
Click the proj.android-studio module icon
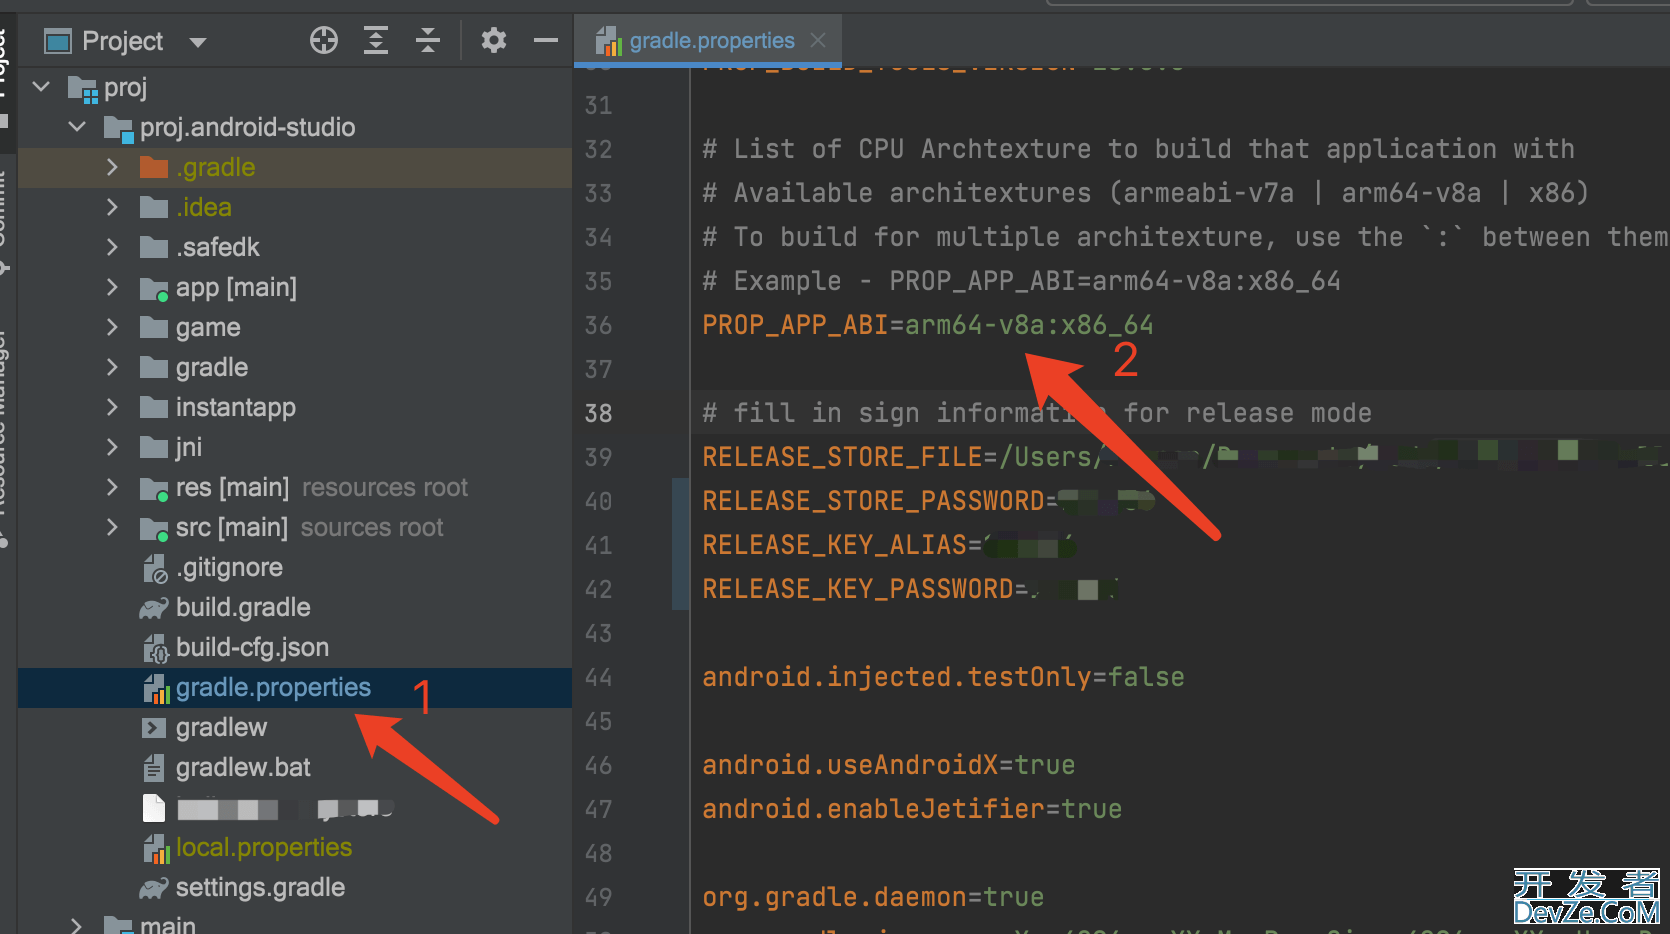[x=118, y=128]
